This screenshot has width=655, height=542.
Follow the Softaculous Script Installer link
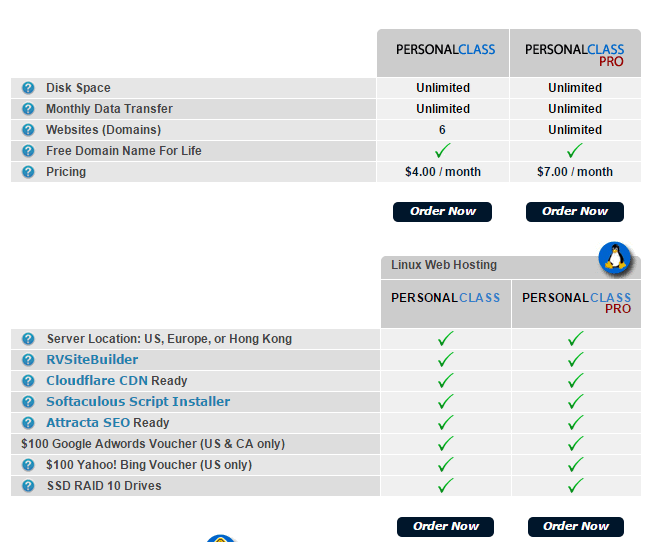[x=138, y=401]
